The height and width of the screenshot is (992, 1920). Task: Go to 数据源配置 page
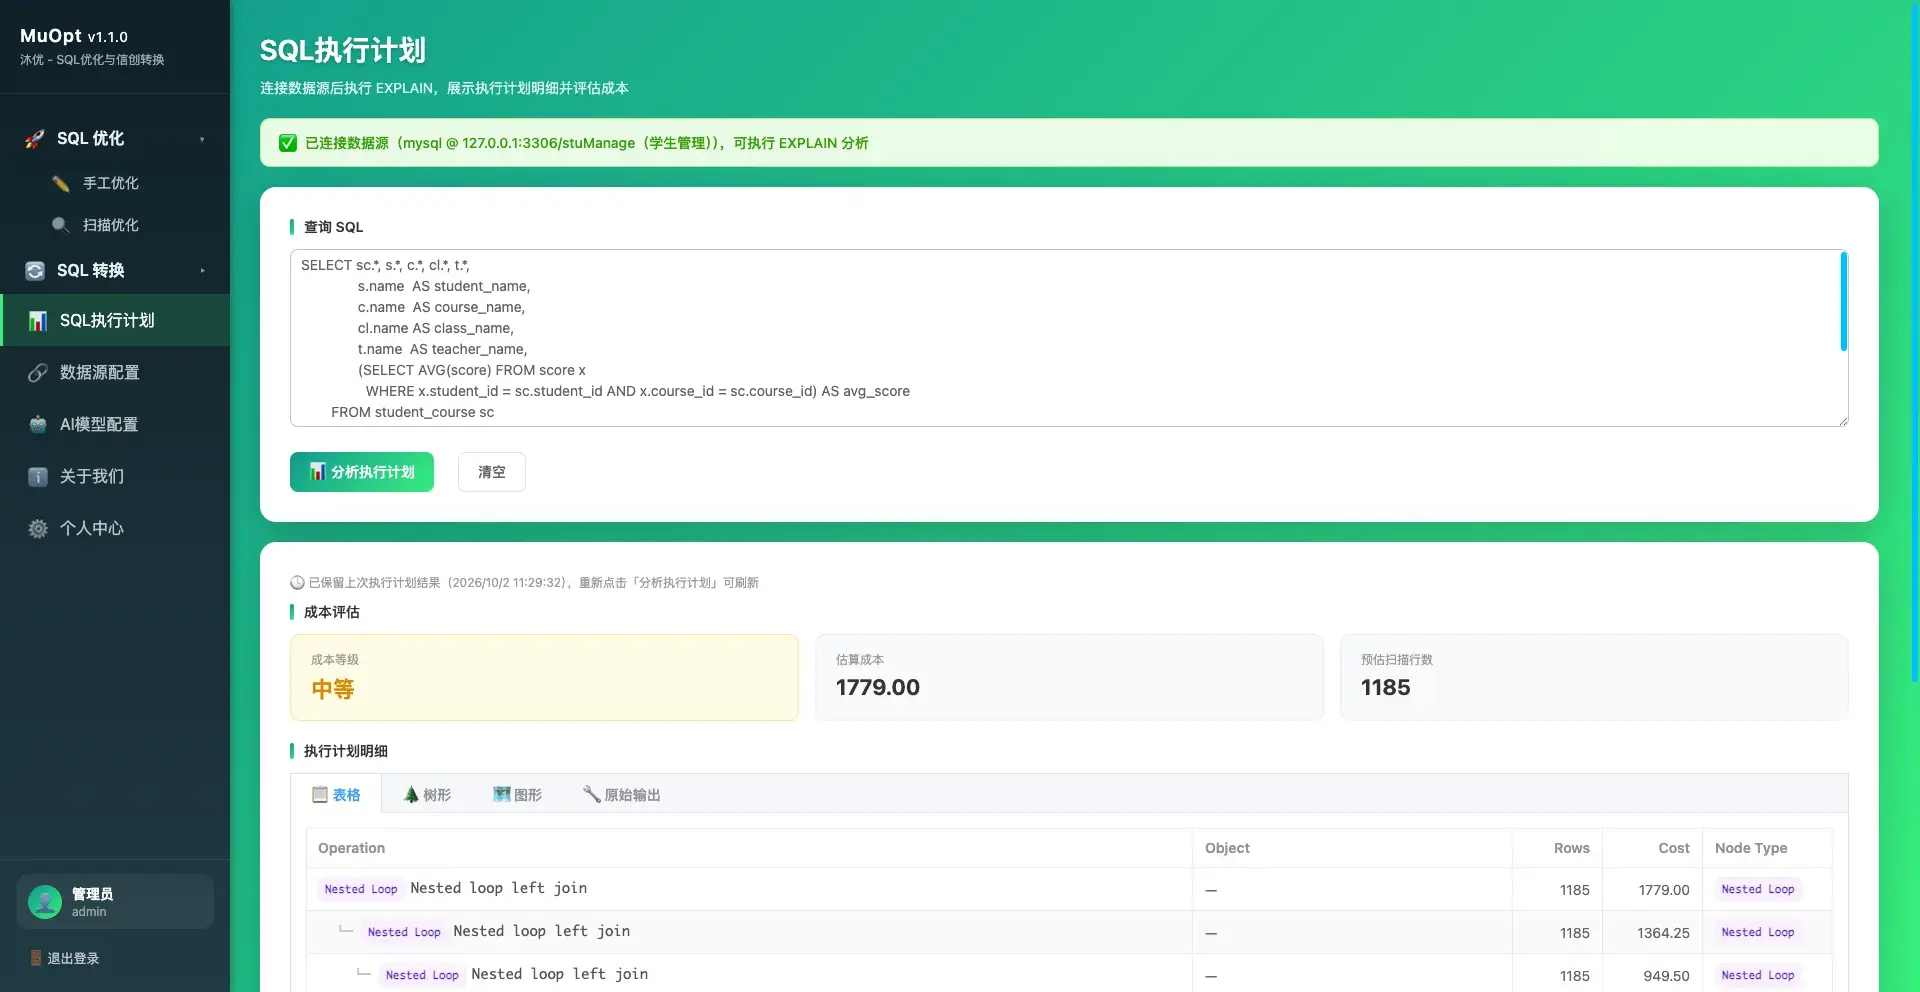click(115, 373)
